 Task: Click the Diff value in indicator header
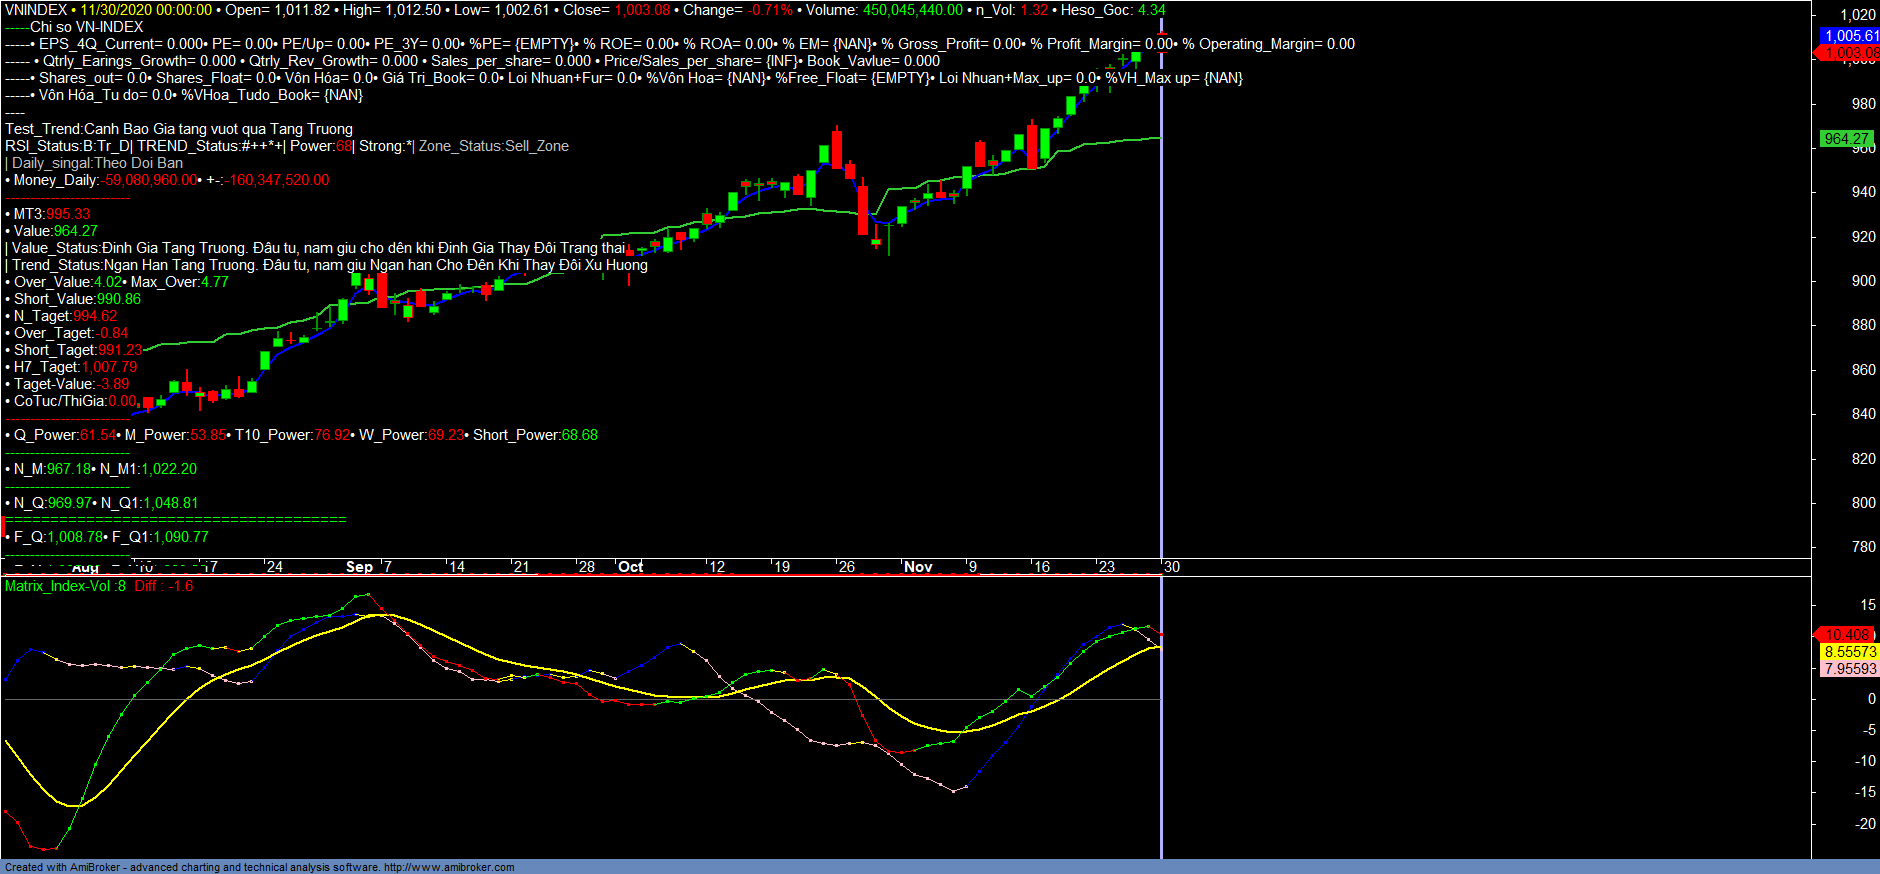coord(164,586)
